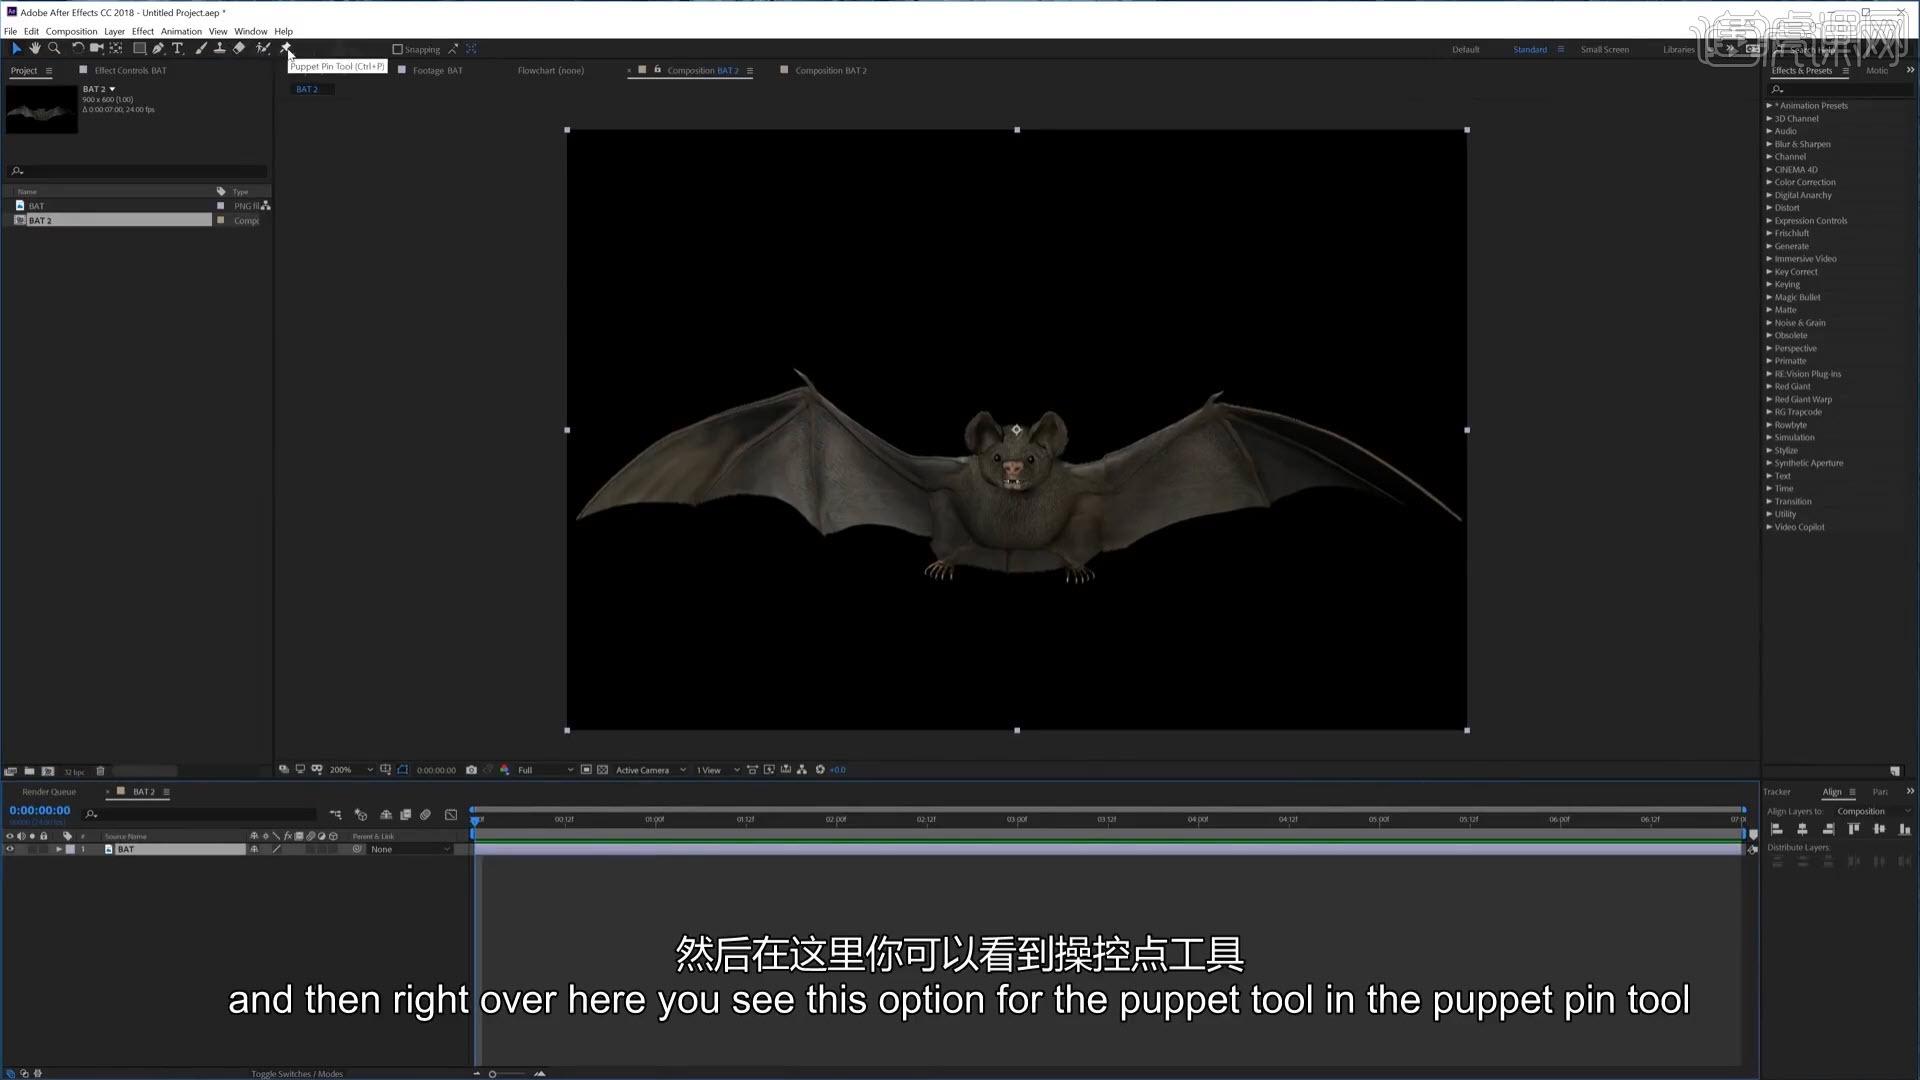Switch to Default workspace

(x=1465, y=50)
